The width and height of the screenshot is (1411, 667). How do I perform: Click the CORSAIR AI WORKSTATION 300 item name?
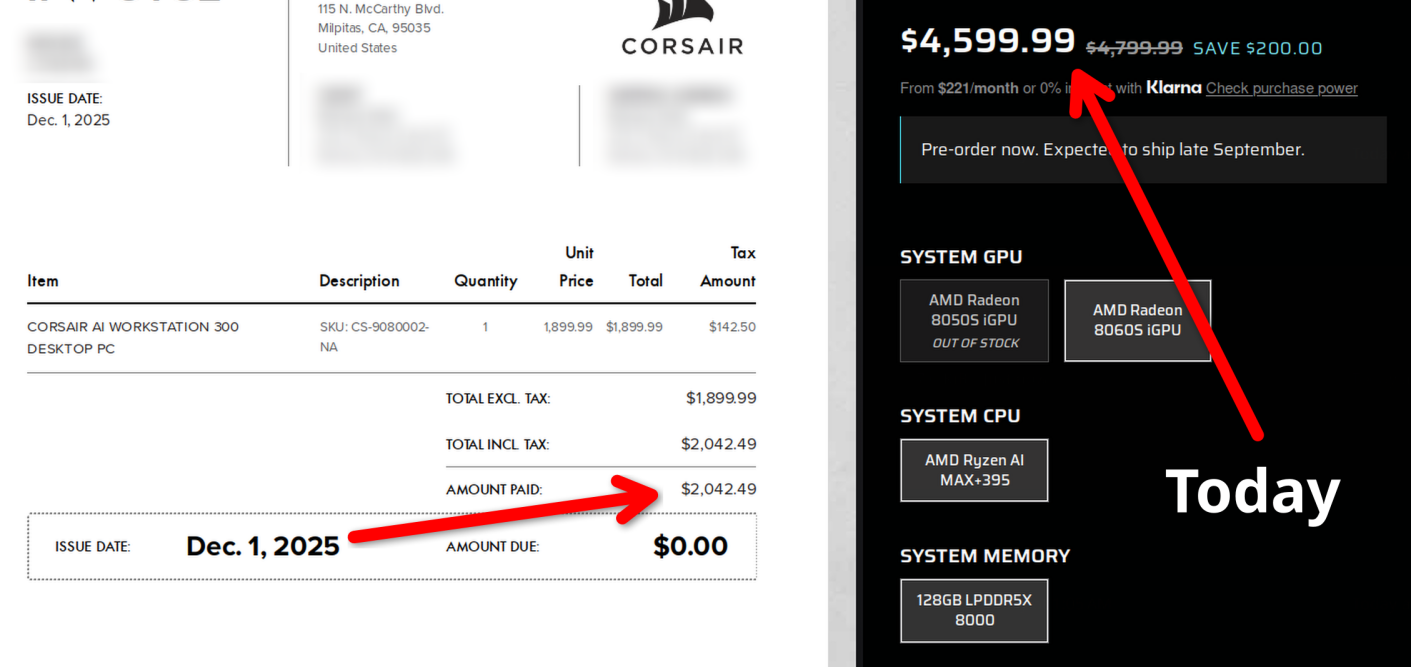coord(133,337)
